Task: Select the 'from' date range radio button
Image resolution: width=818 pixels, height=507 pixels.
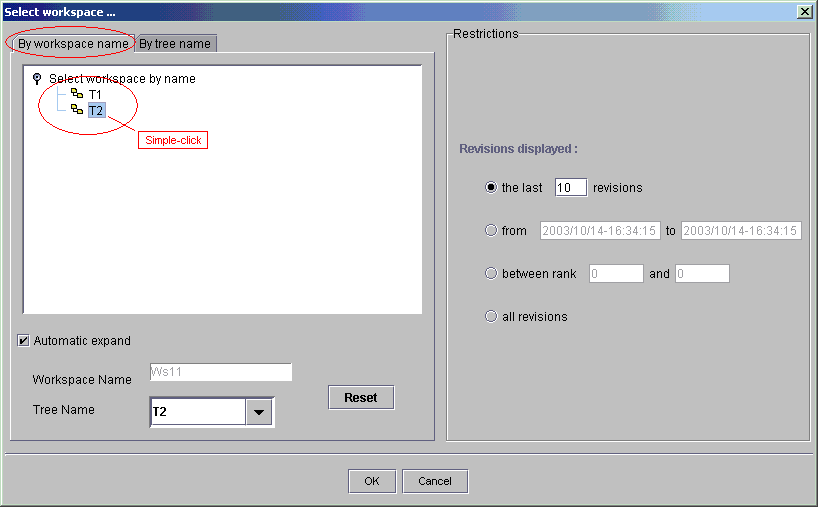Action: pyautogui.click(x=491, y=230)
